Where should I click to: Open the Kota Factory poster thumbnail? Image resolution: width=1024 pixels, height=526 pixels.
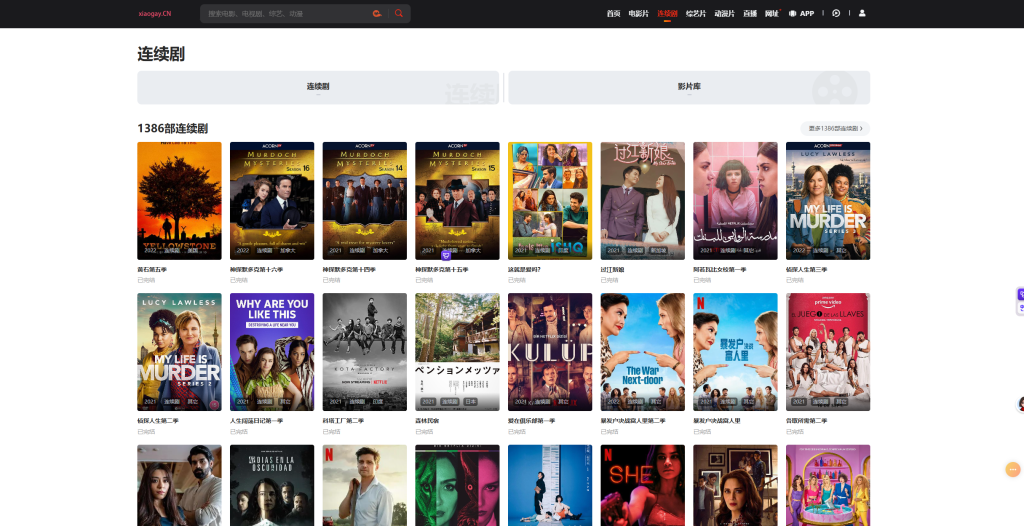tap(364, 352)
